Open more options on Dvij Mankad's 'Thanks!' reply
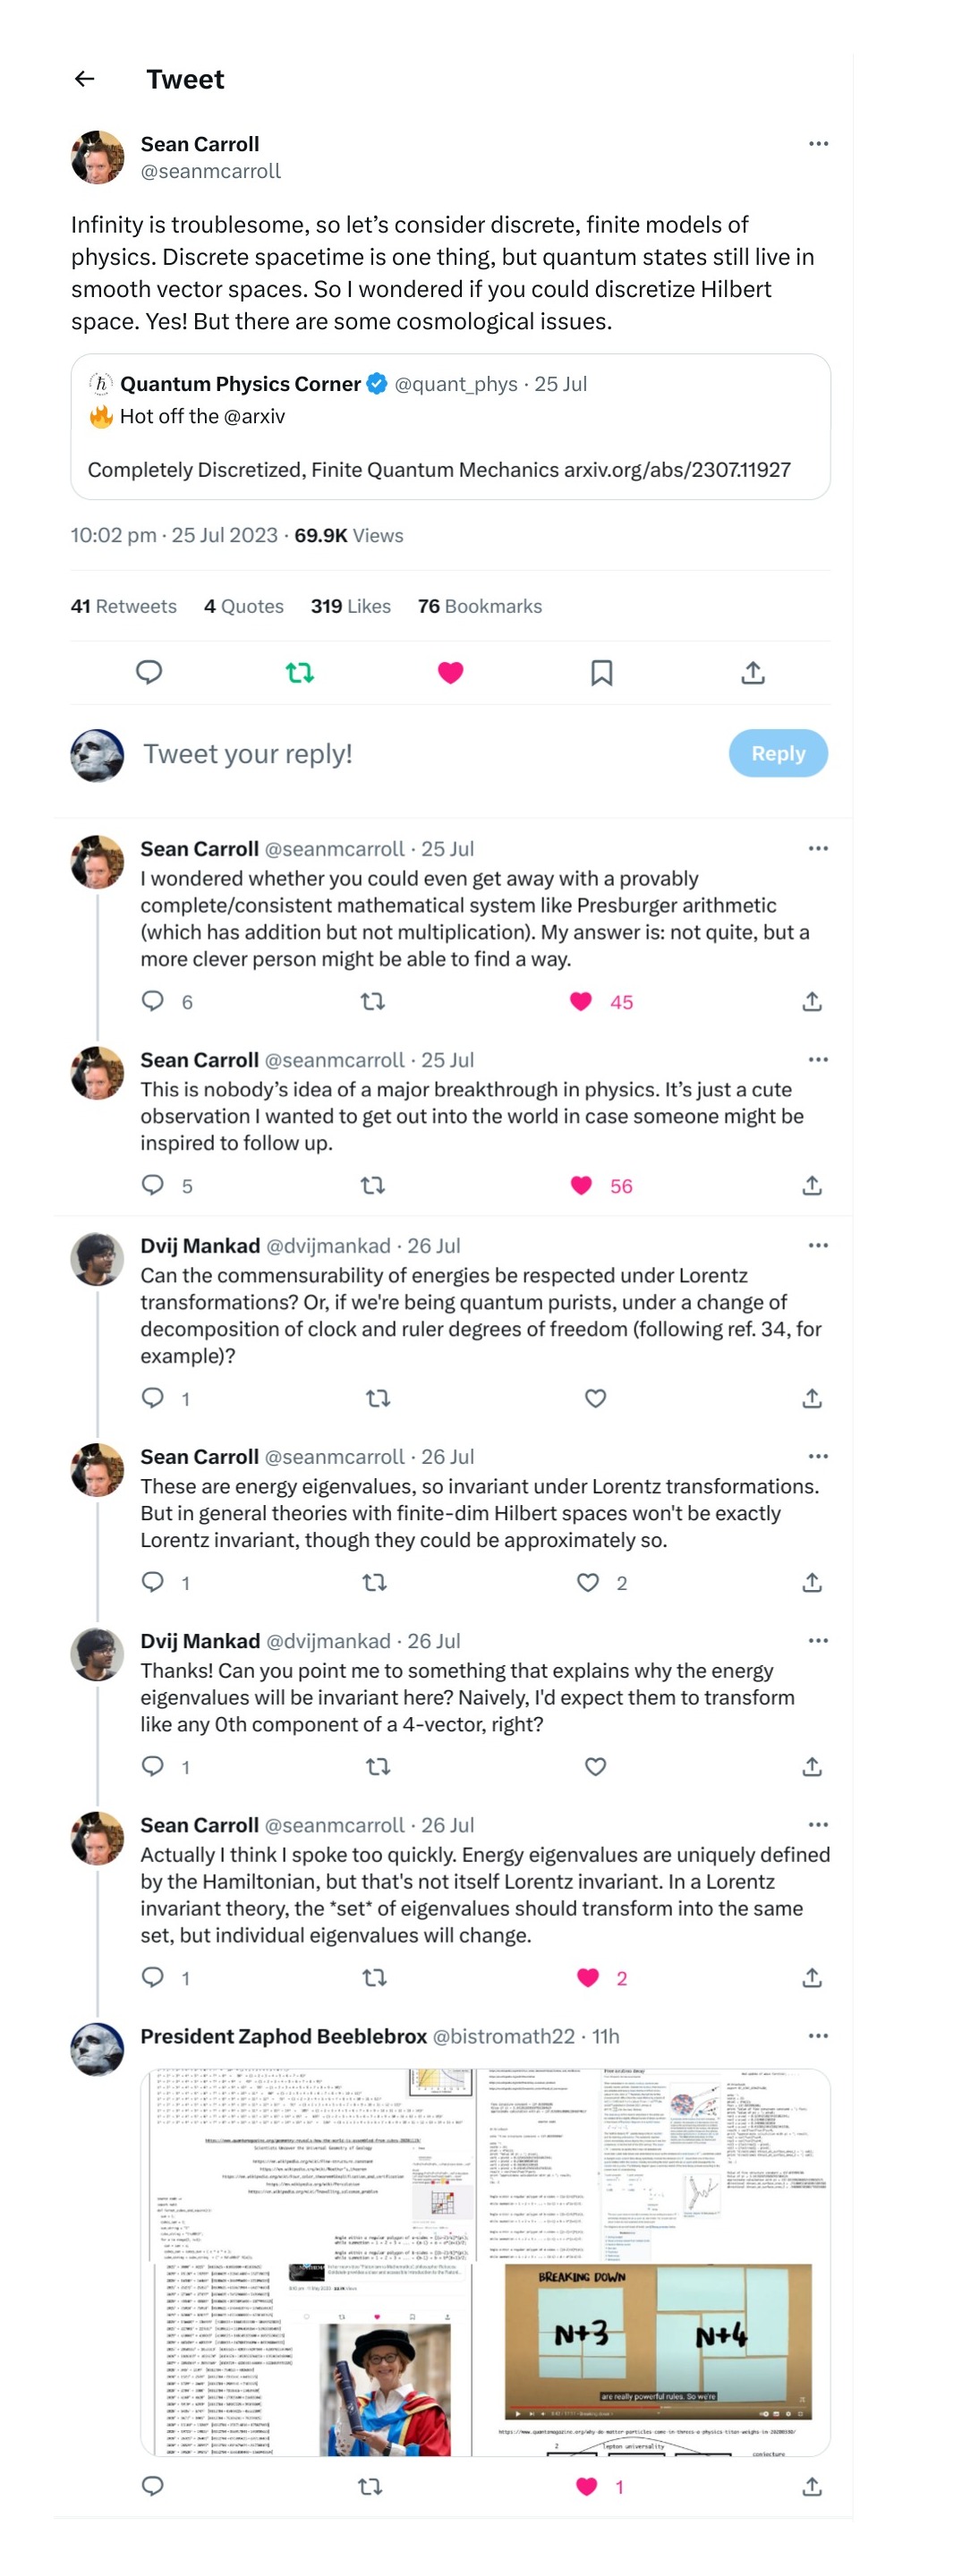This screenshot has height=2576, width=971. (x=817, y=1640)
